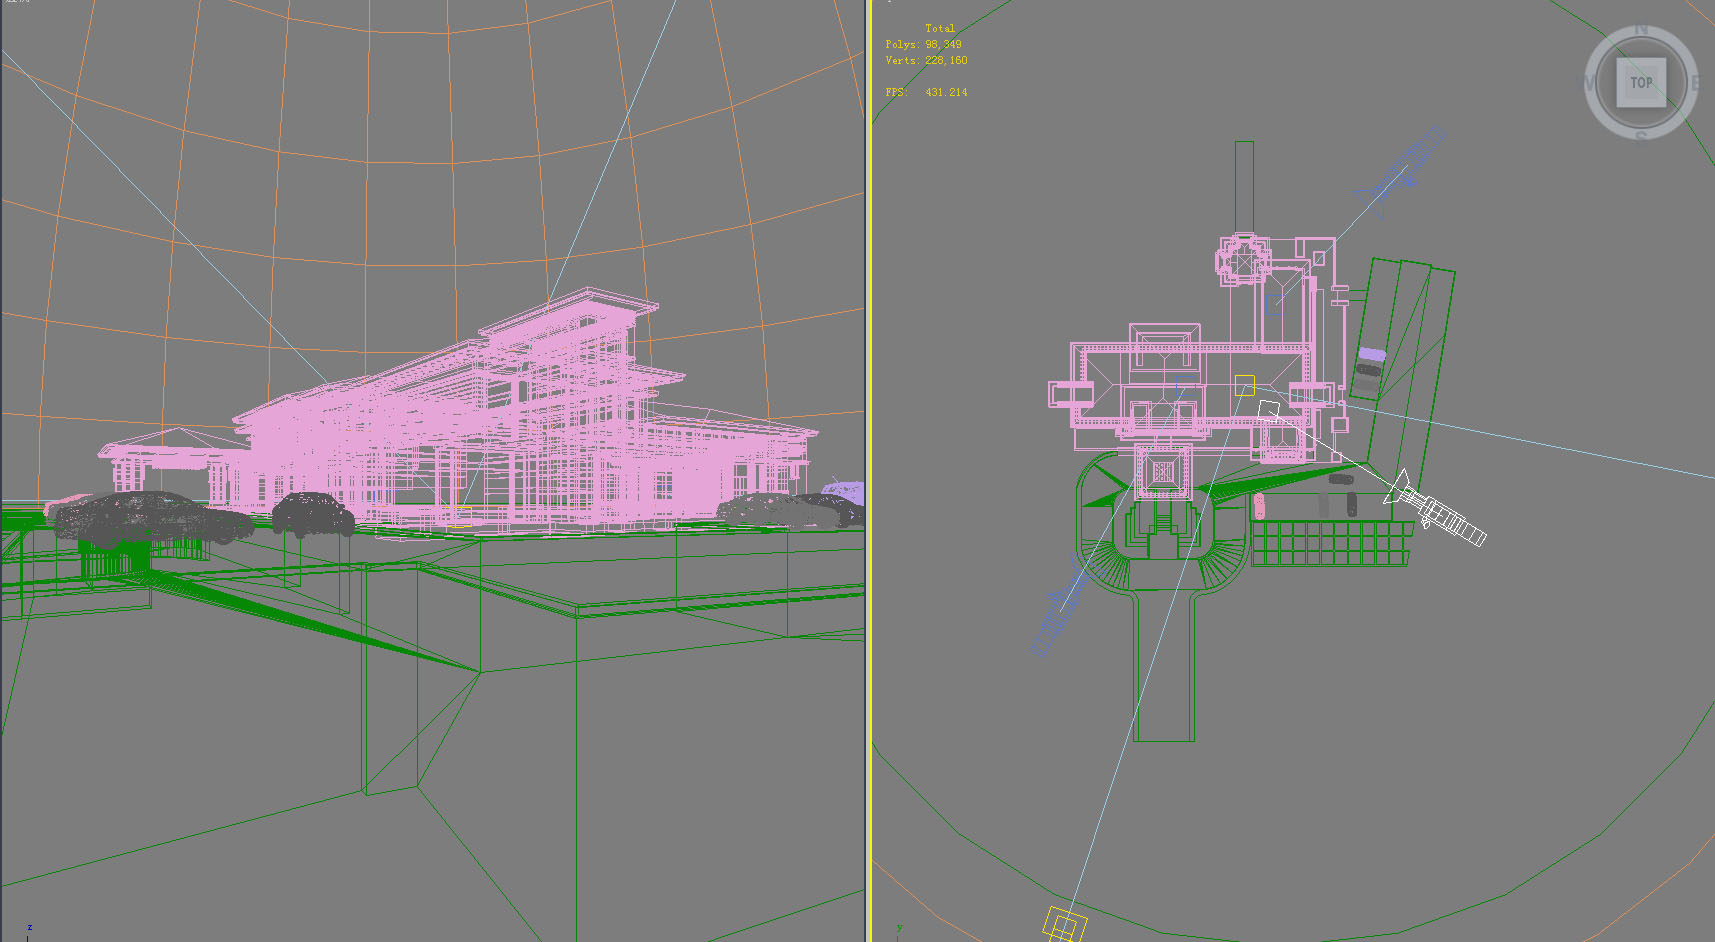Select the small yellow target box on the roof plan

[1245, 385]
